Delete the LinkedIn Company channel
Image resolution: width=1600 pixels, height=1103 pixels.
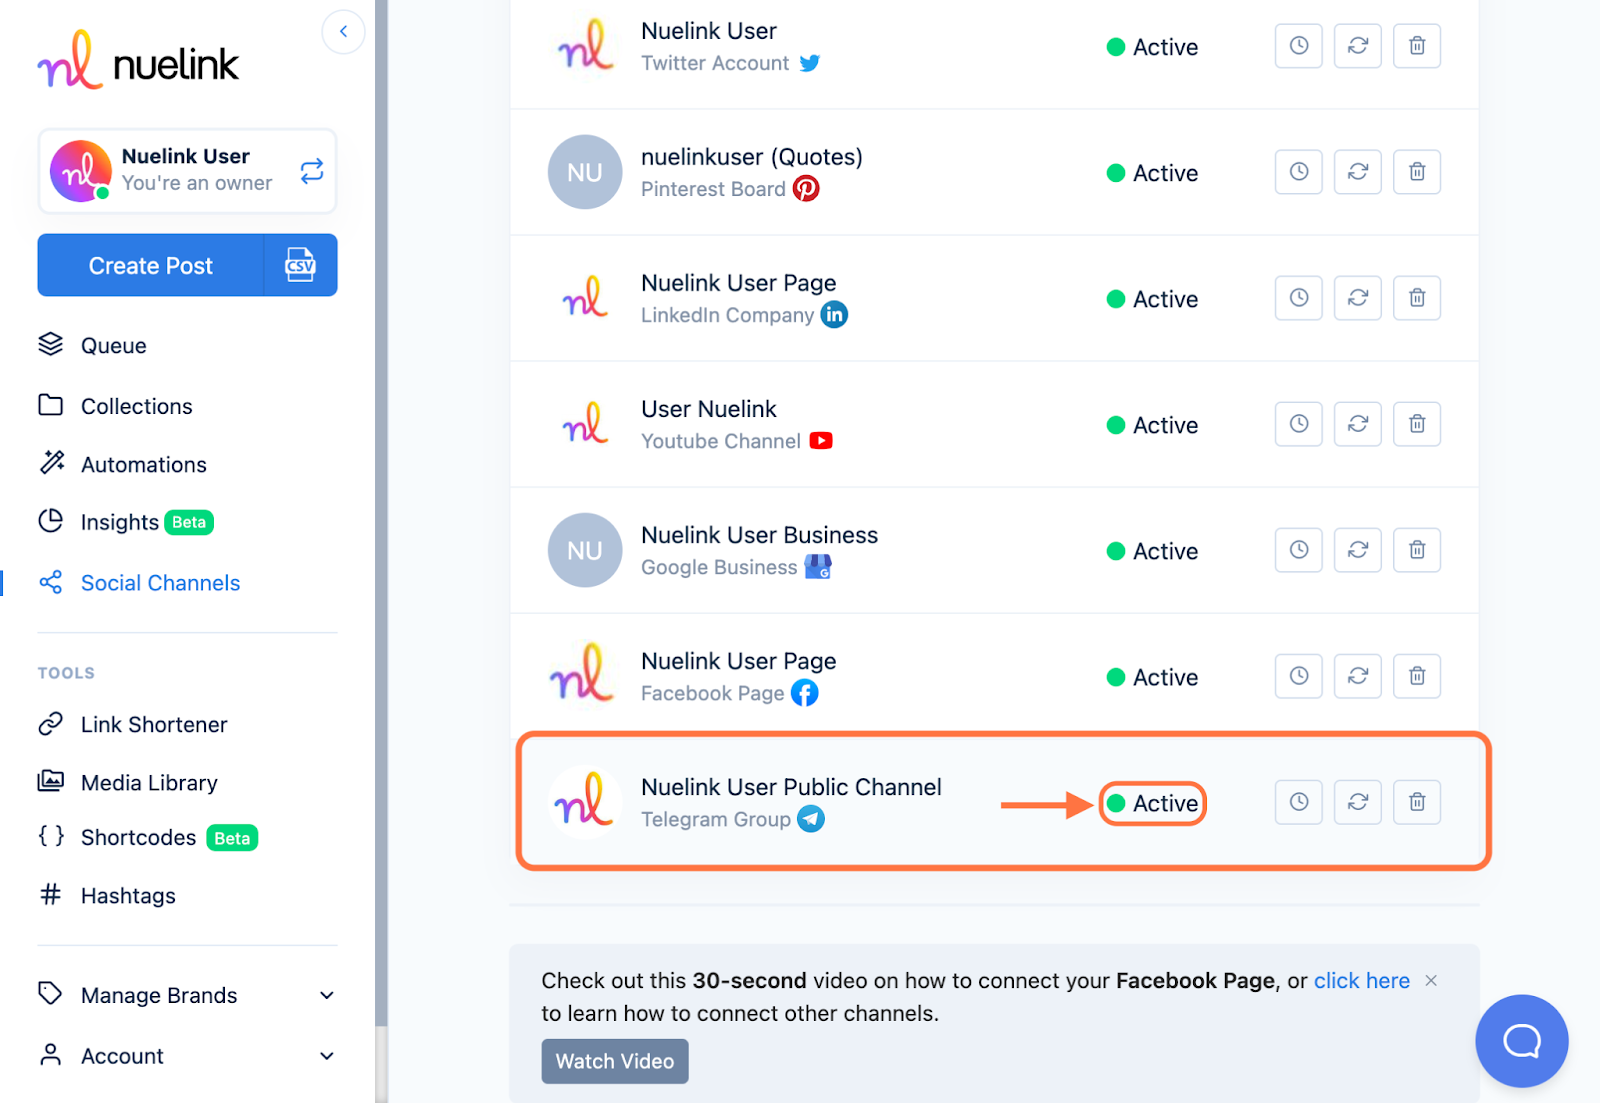(1417, 298)
